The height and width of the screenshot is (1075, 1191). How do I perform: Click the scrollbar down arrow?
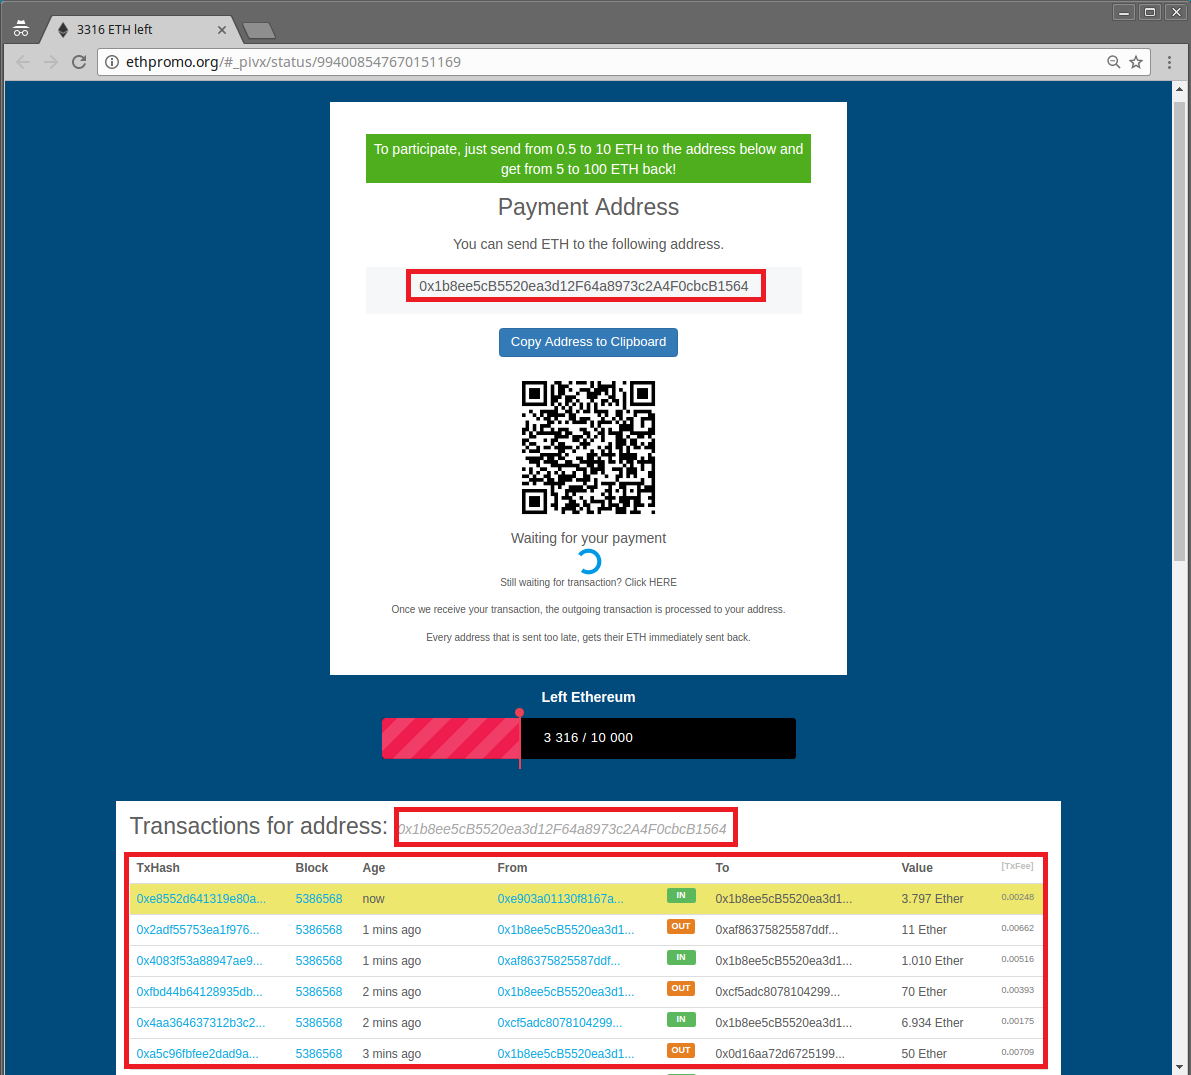pos(1179,1067)
